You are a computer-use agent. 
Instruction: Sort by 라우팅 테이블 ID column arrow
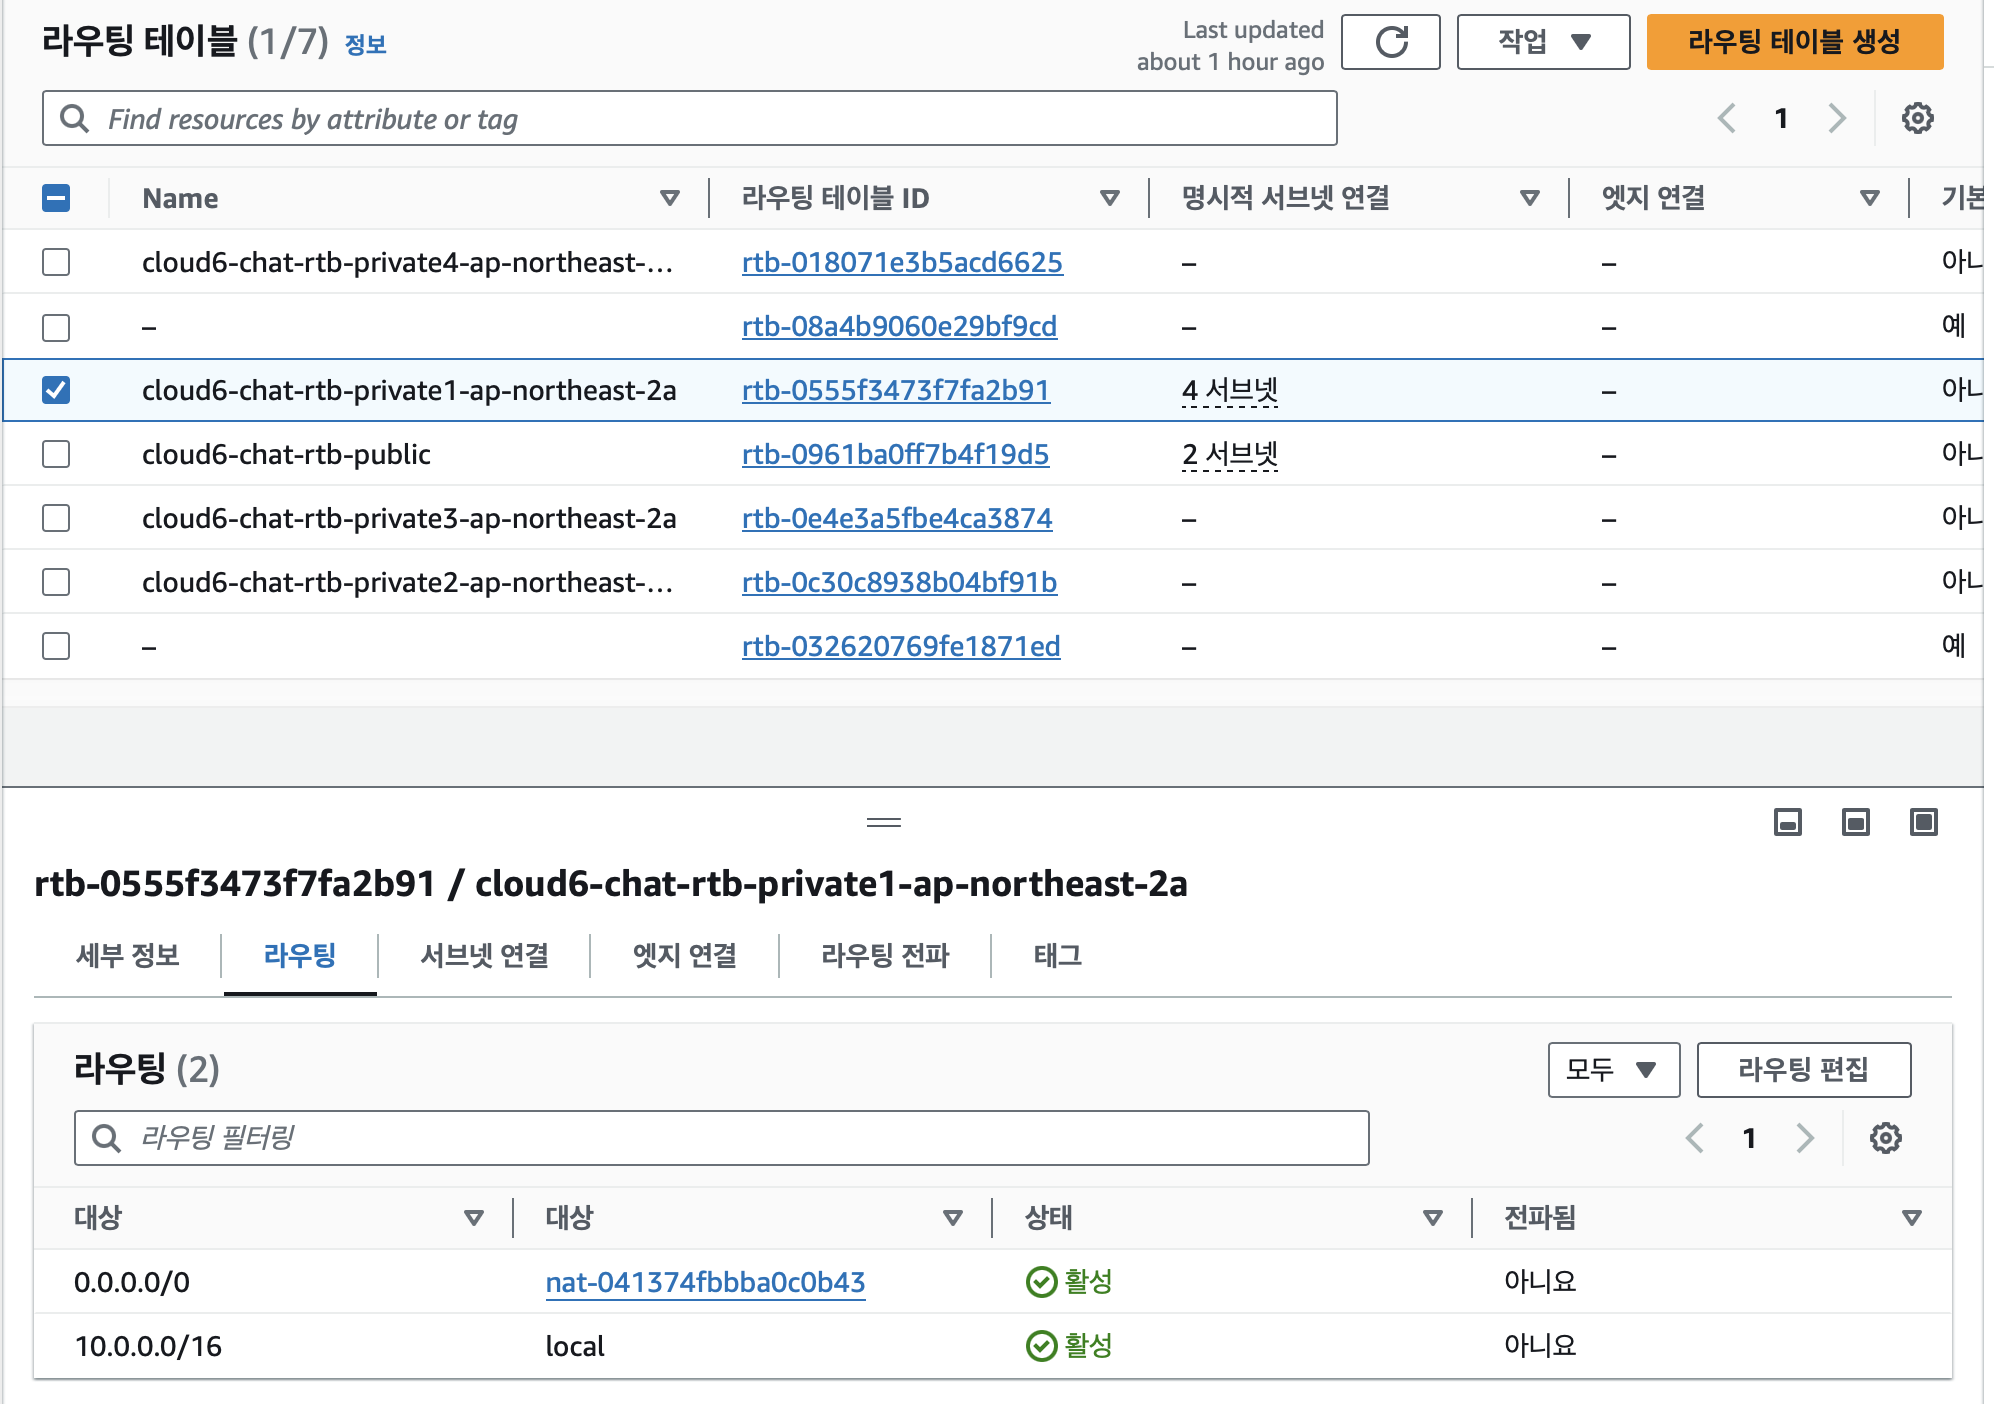(1108, 198)
